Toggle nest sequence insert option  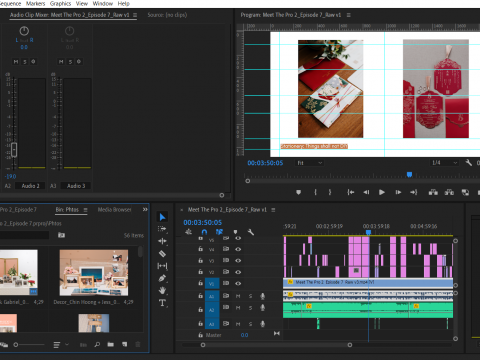189,232
